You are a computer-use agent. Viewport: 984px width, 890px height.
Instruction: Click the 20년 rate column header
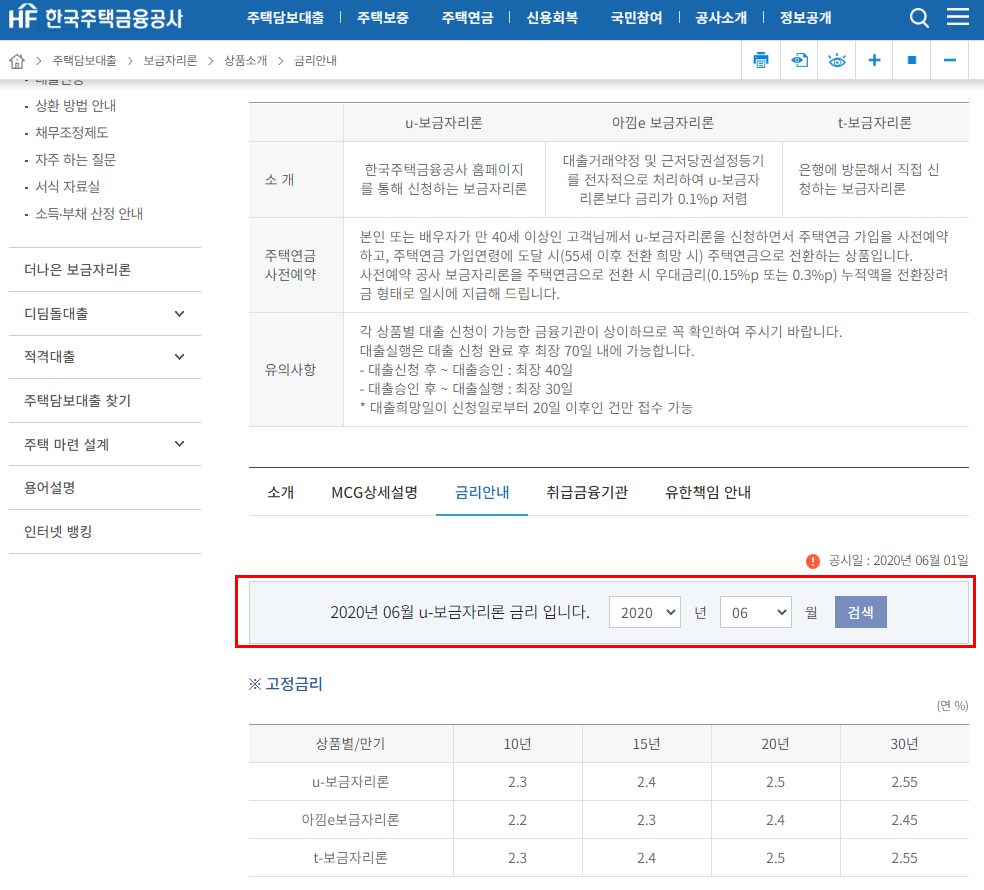tap(776, 744)
